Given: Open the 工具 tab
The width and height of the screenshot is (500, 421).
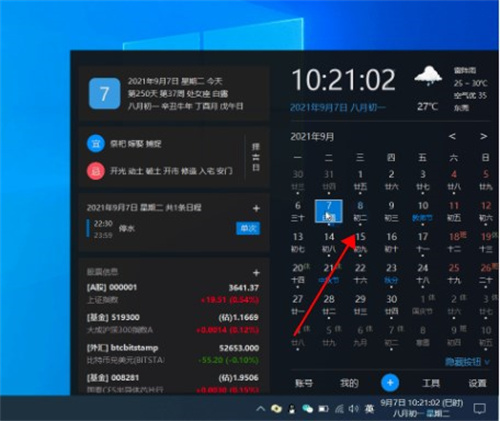Looking at the screenshot, I should (431, 383).
